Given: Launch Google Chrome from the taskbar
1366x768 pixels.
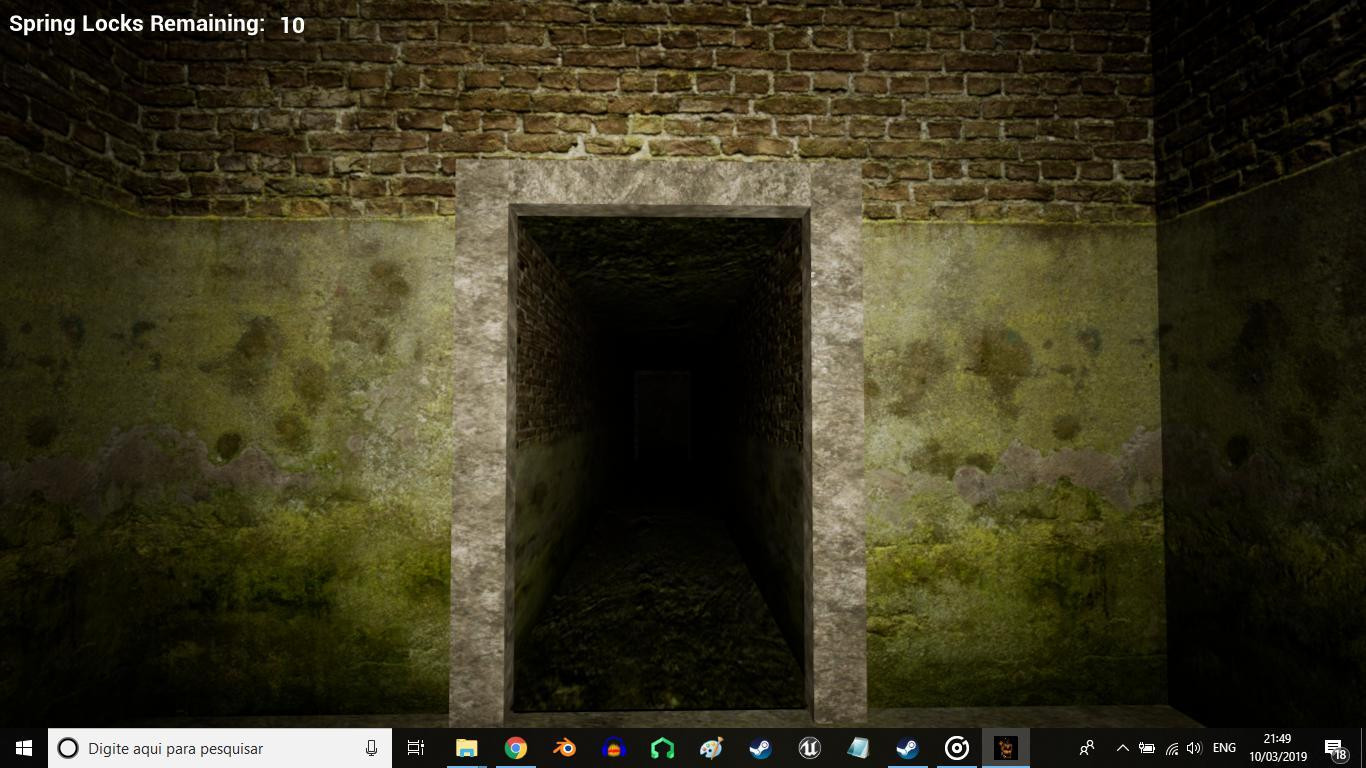Looking at the screenshot, I should 516,748.
